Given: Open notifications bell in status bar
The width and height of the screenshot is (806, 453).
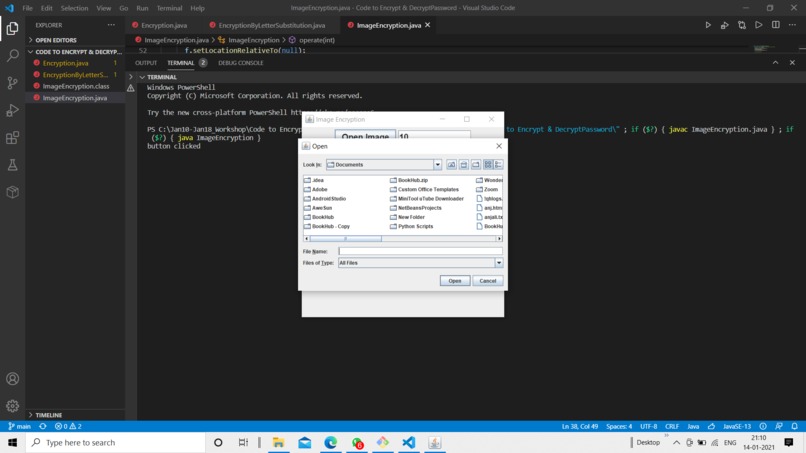Looking at the screenshot, I should 795,426.
